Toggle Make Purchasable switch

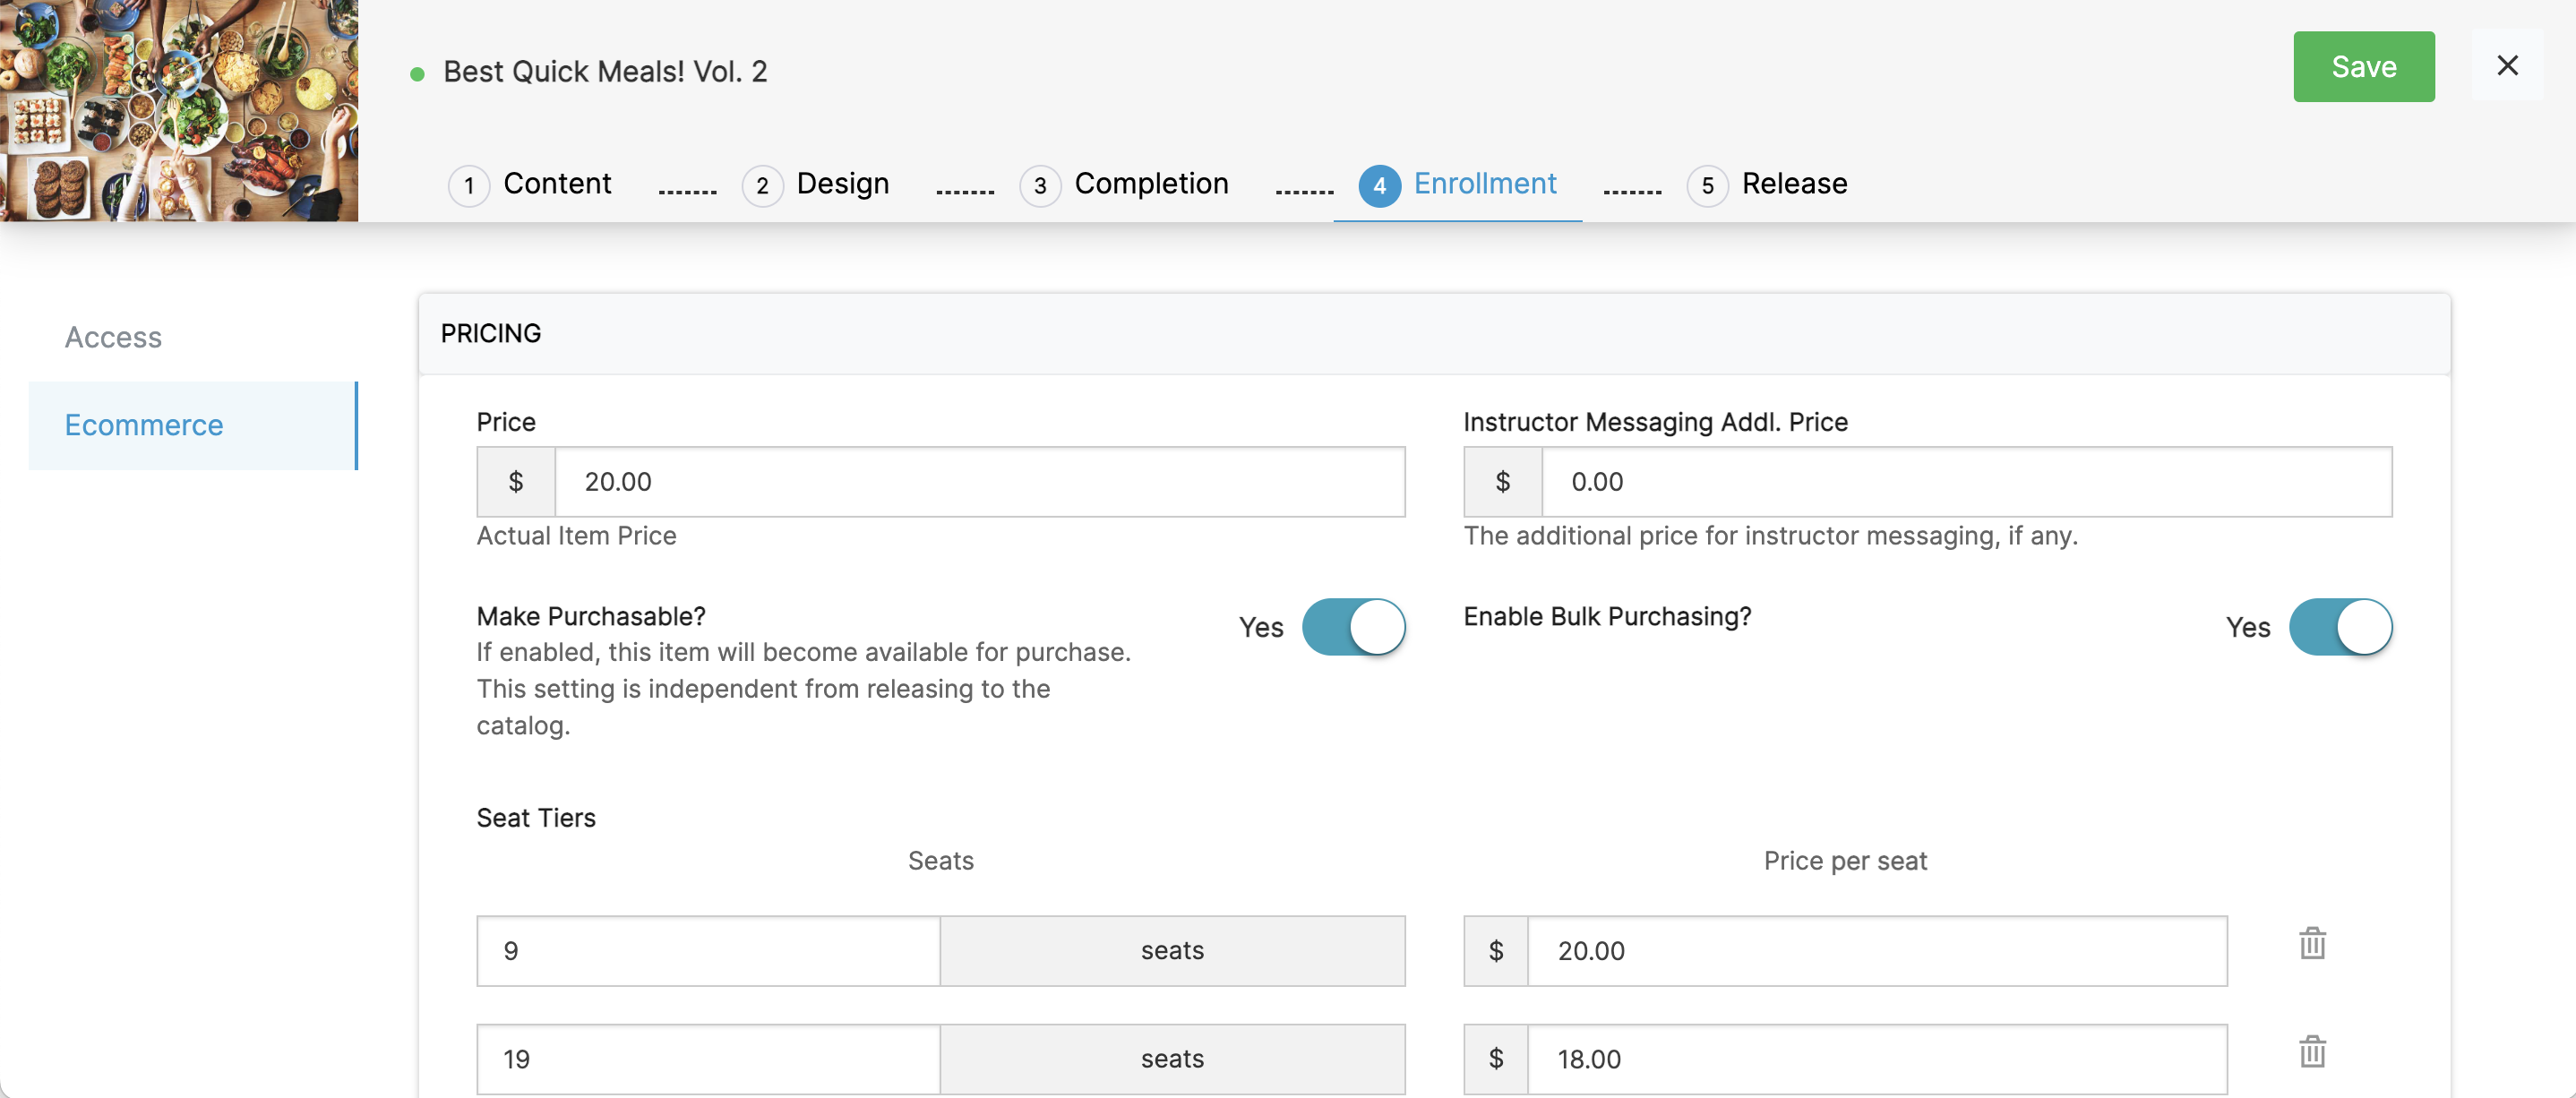click(x=1353, y=627)
